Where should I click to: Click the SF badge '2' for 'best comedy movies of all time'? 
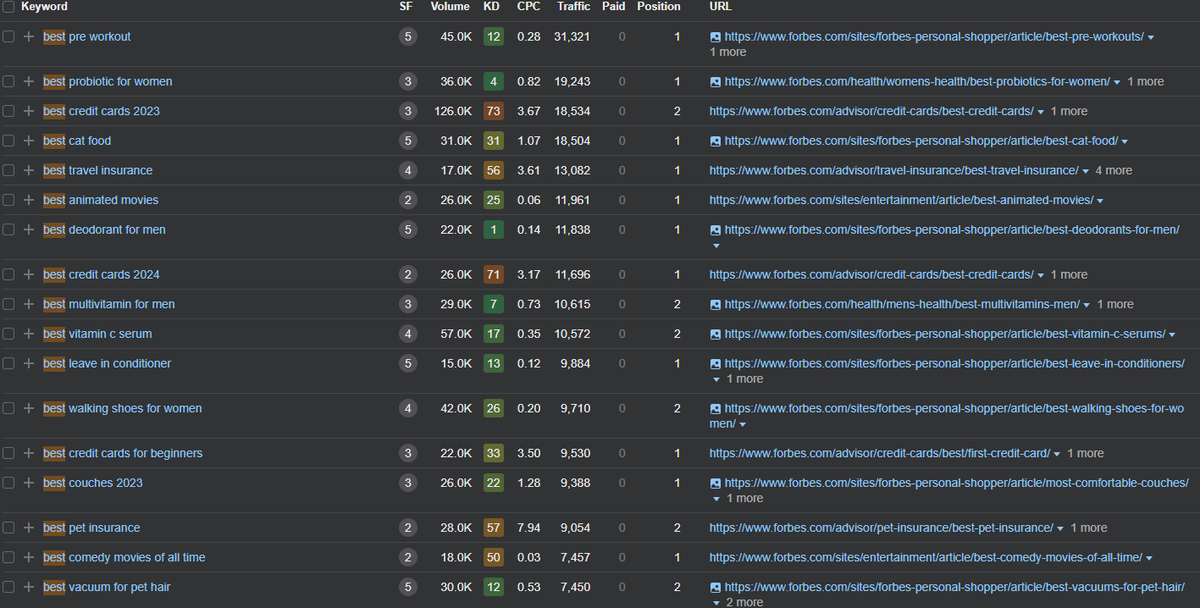407,557
